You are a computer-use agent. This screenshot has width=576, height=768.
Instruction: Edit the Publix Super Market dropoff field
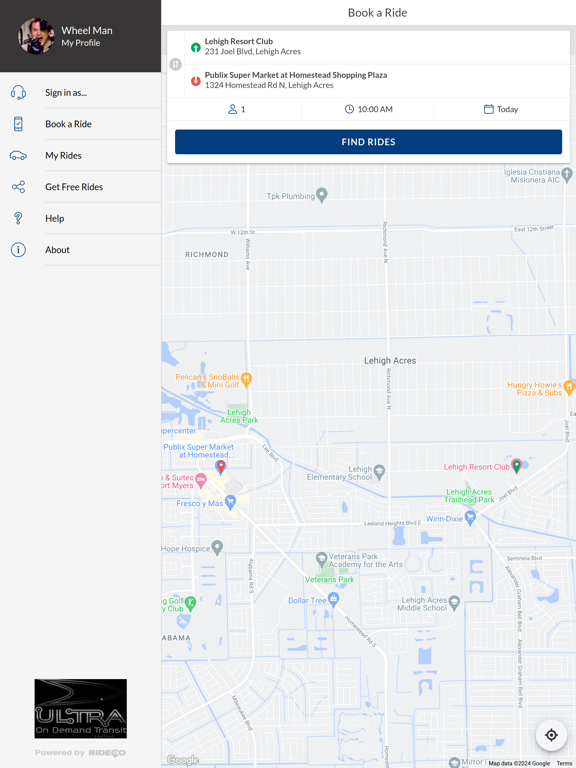click(377, 80)
